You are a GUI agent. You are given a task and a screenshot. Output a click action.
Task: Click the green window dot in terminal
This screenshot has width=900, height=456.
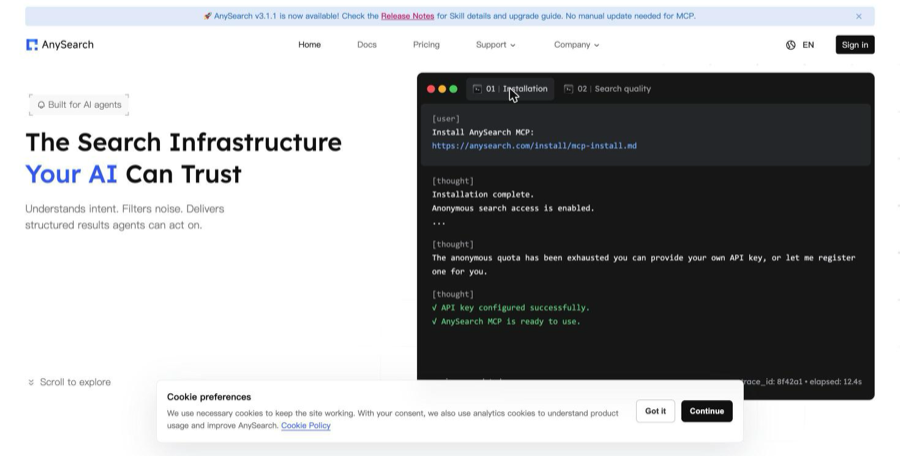pos(453,89)
